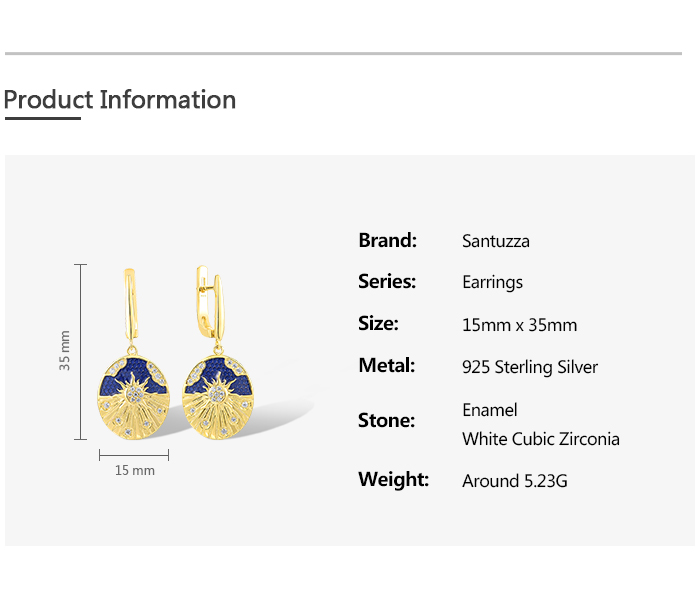Click the Weight: label

393,480
